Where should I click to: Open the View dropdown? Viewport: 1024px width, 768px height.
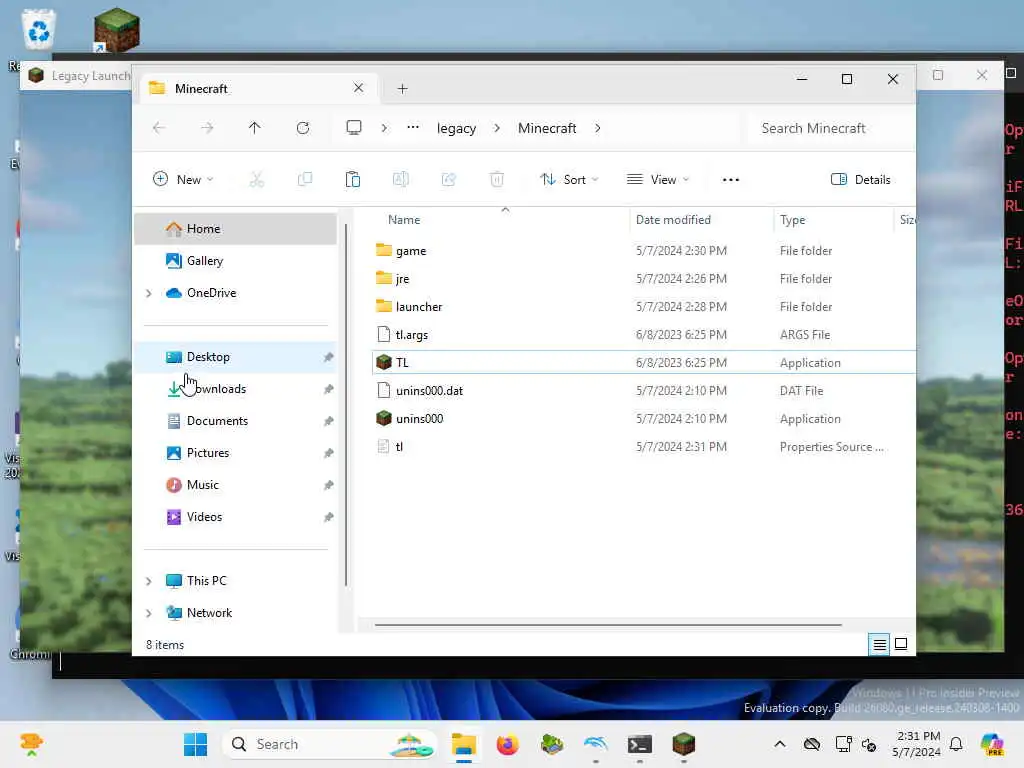(658, 180)
